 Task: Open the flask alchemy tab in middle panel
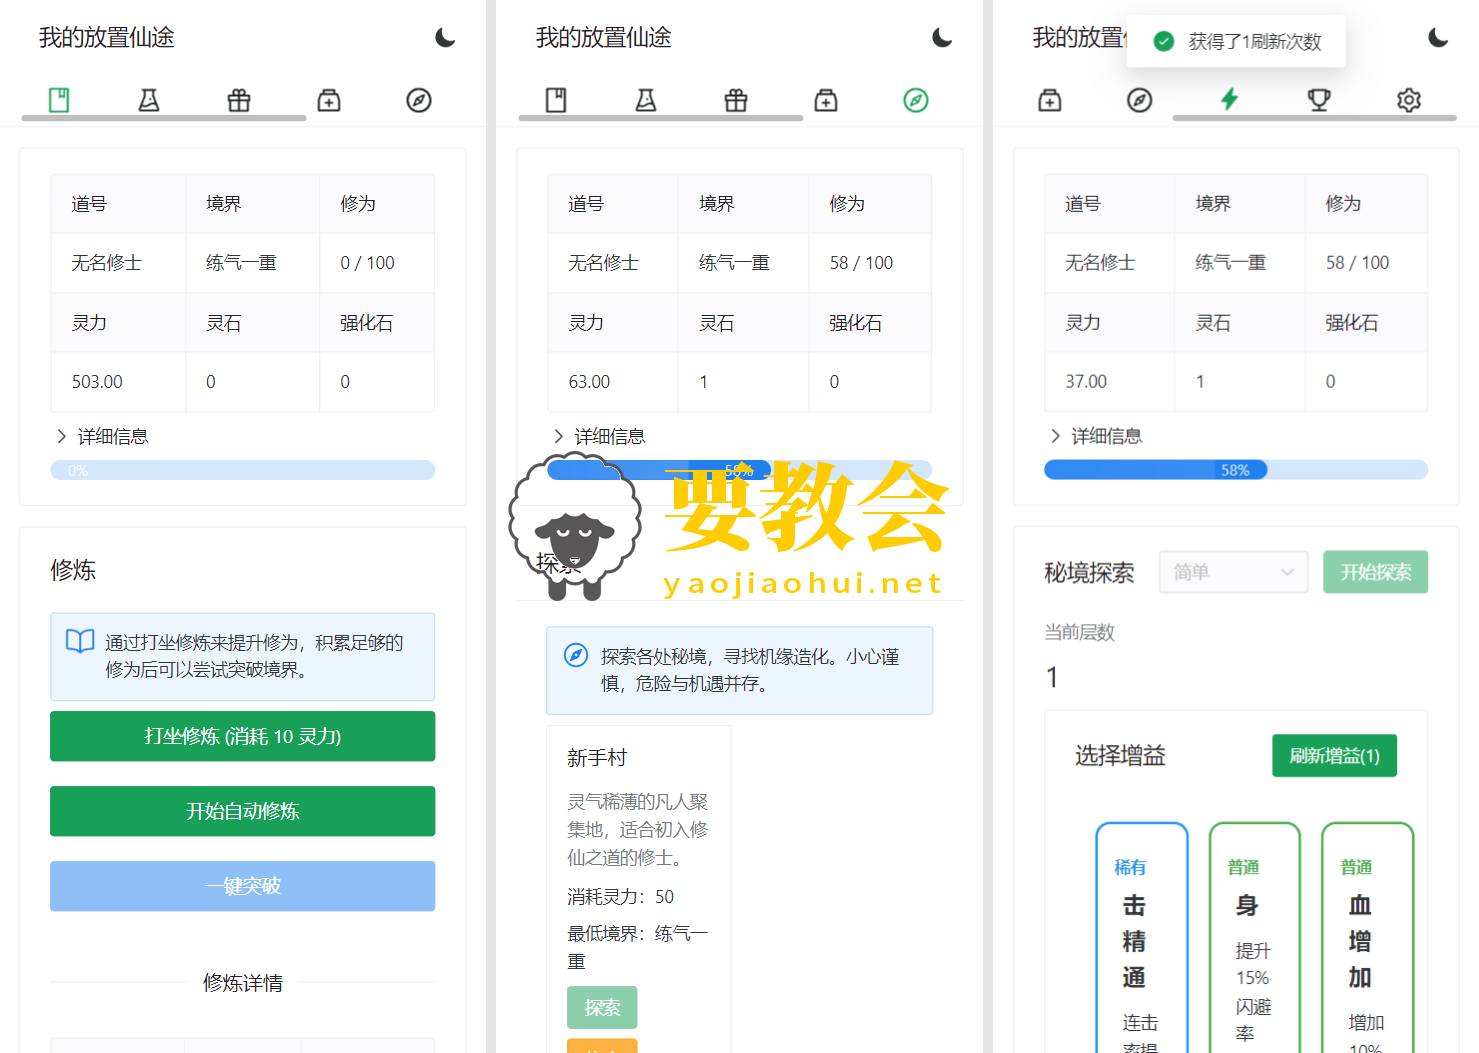pos(646,100)
